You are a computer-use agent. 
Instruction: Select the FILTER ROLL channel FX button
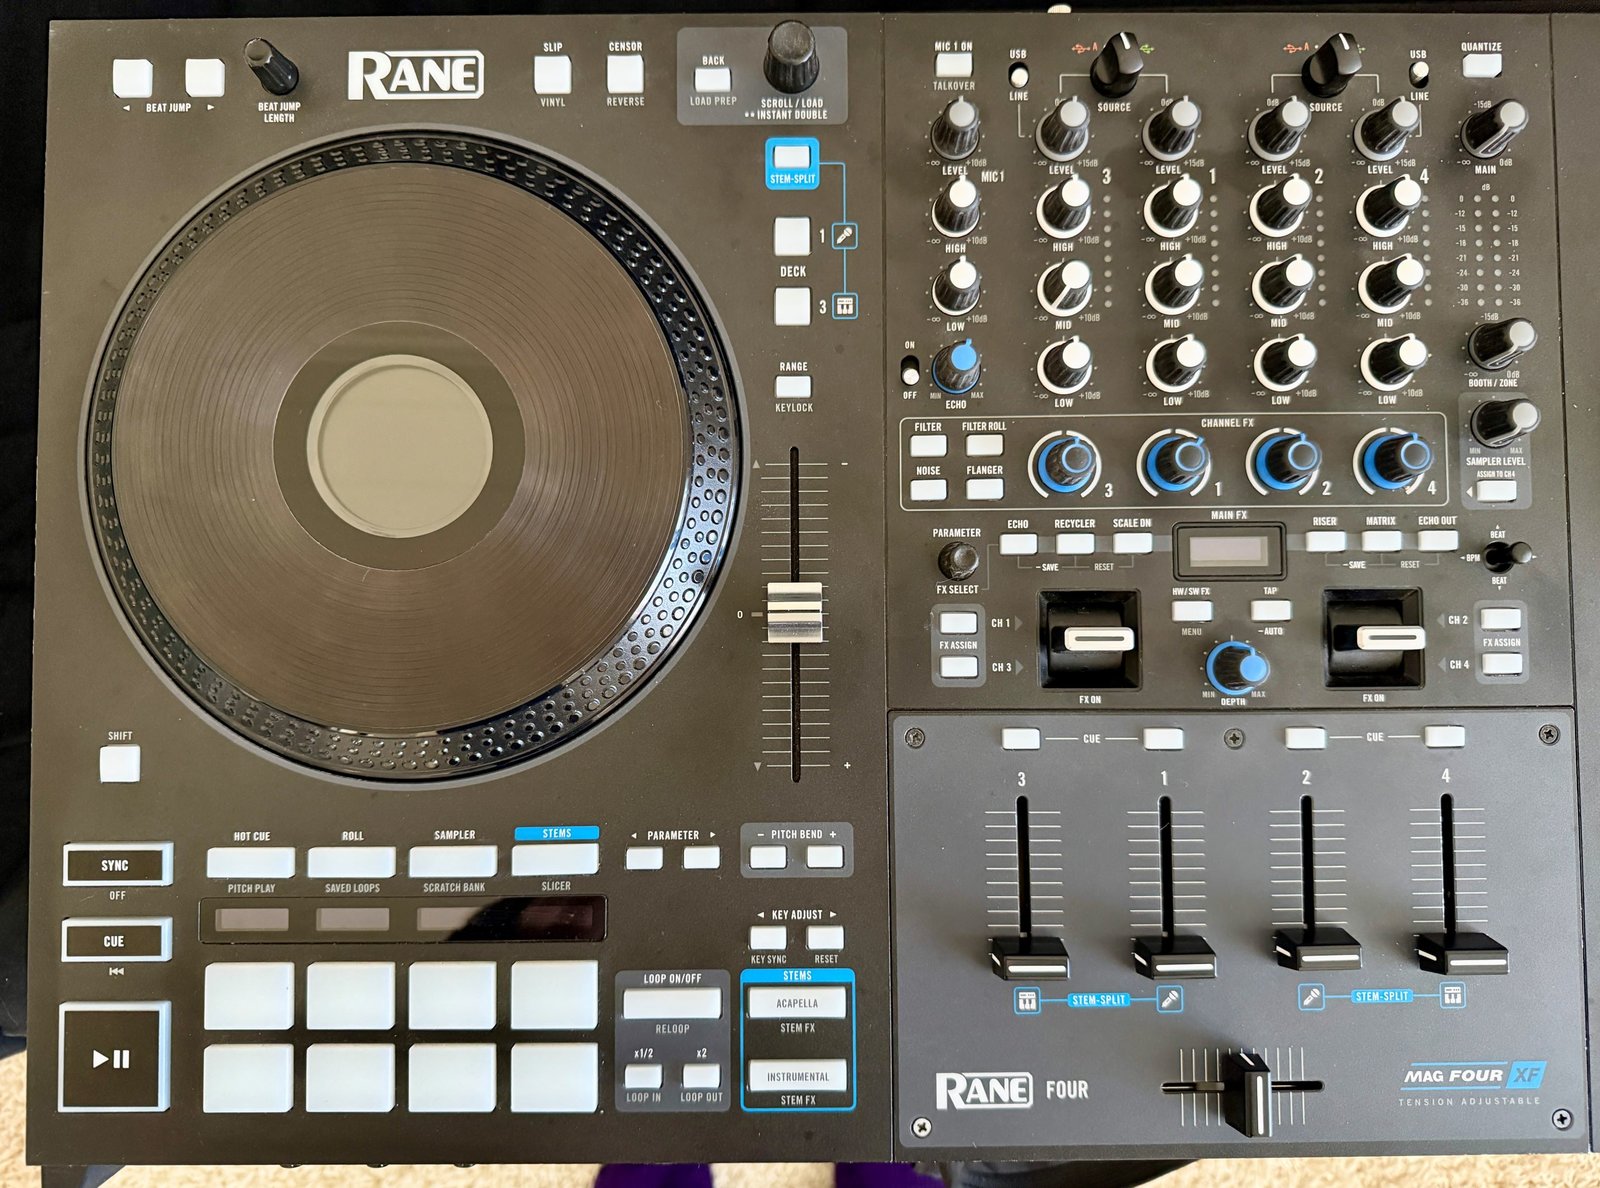(984, 445)
